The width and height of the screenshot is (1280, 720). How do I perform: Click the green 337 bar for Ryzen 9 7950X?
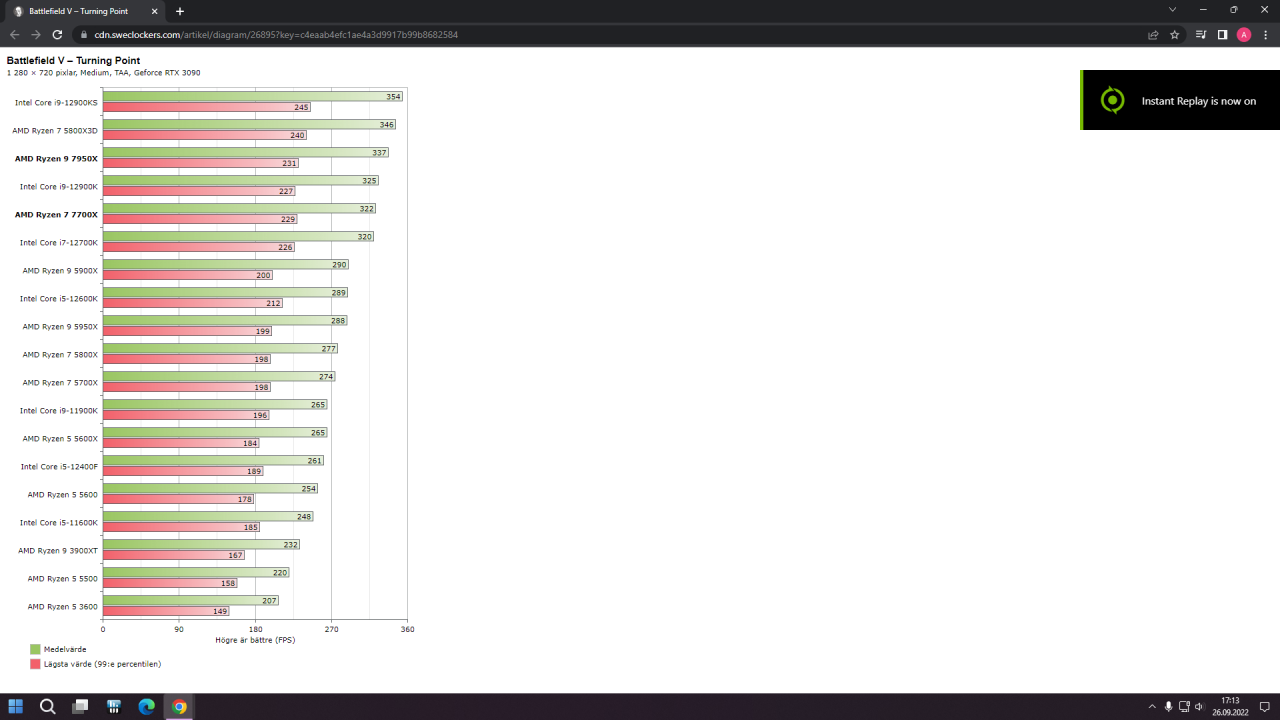245,153
